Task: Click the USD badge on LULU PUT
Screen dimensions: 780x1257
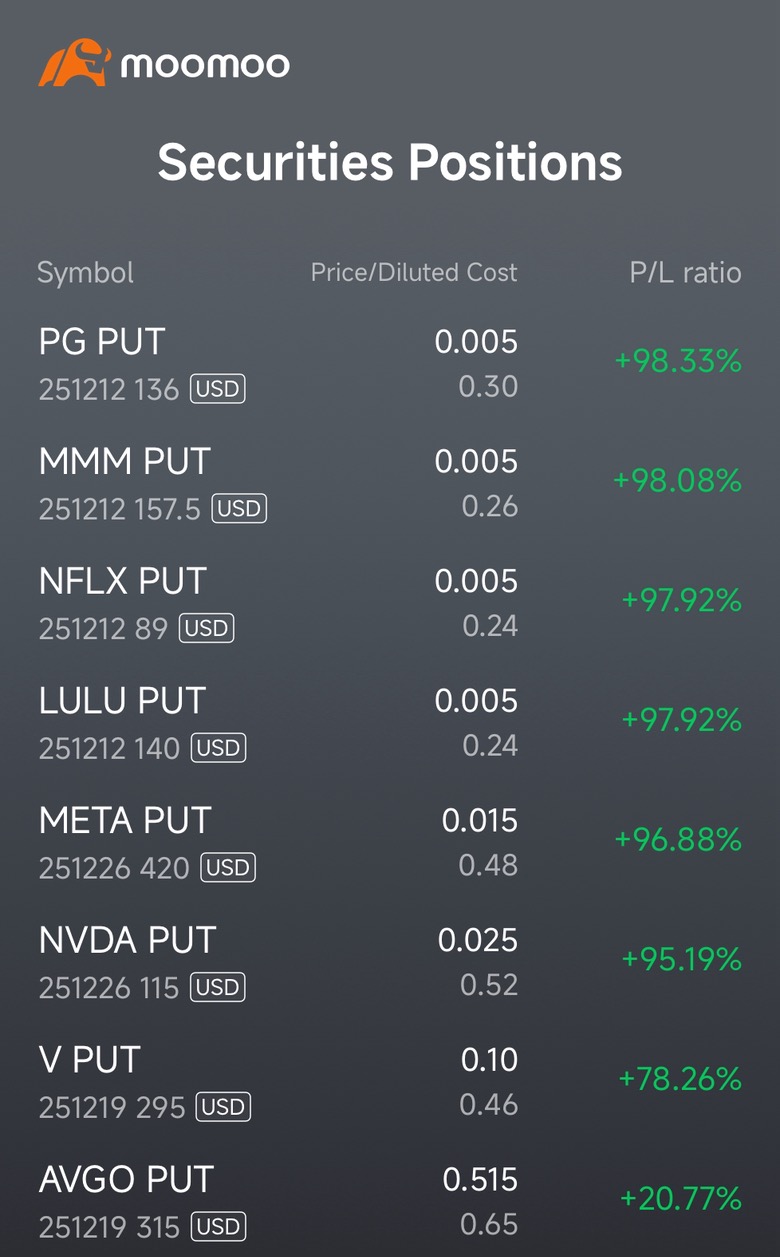Action: tap(218, 748)
